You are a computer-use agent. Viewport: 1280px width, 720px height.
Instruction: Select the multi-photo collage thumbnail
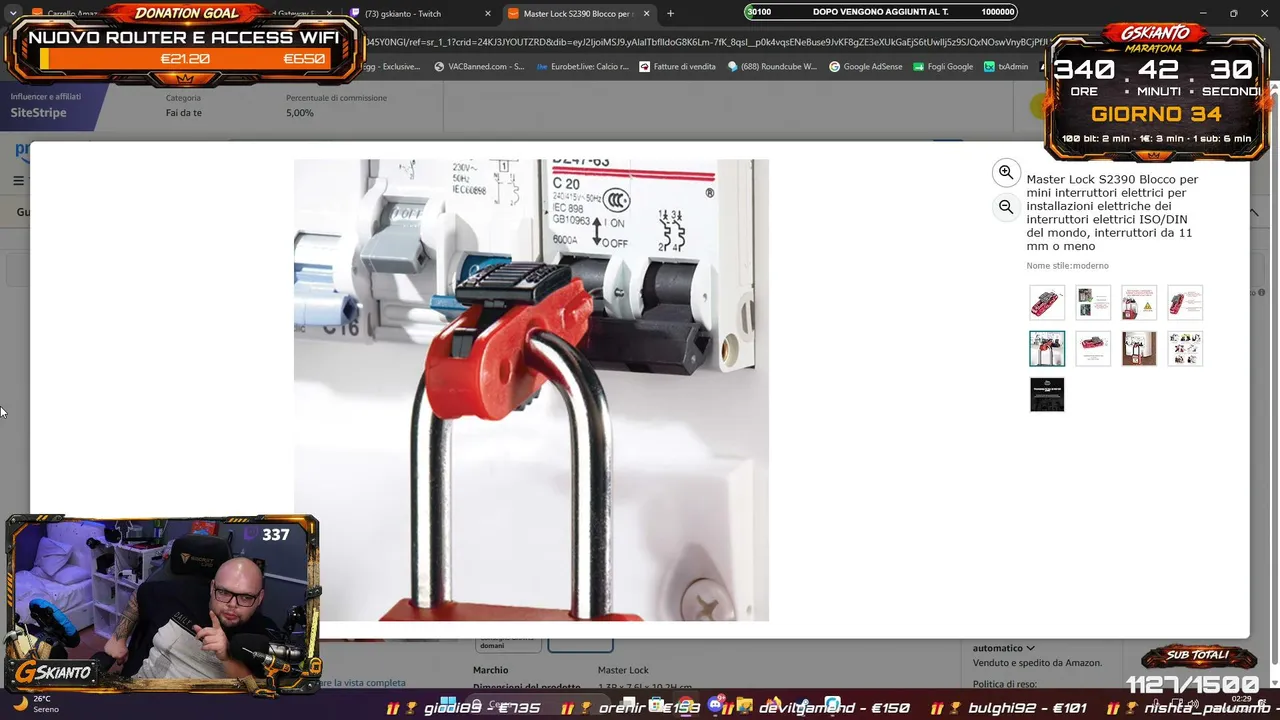pos(1185,348)
